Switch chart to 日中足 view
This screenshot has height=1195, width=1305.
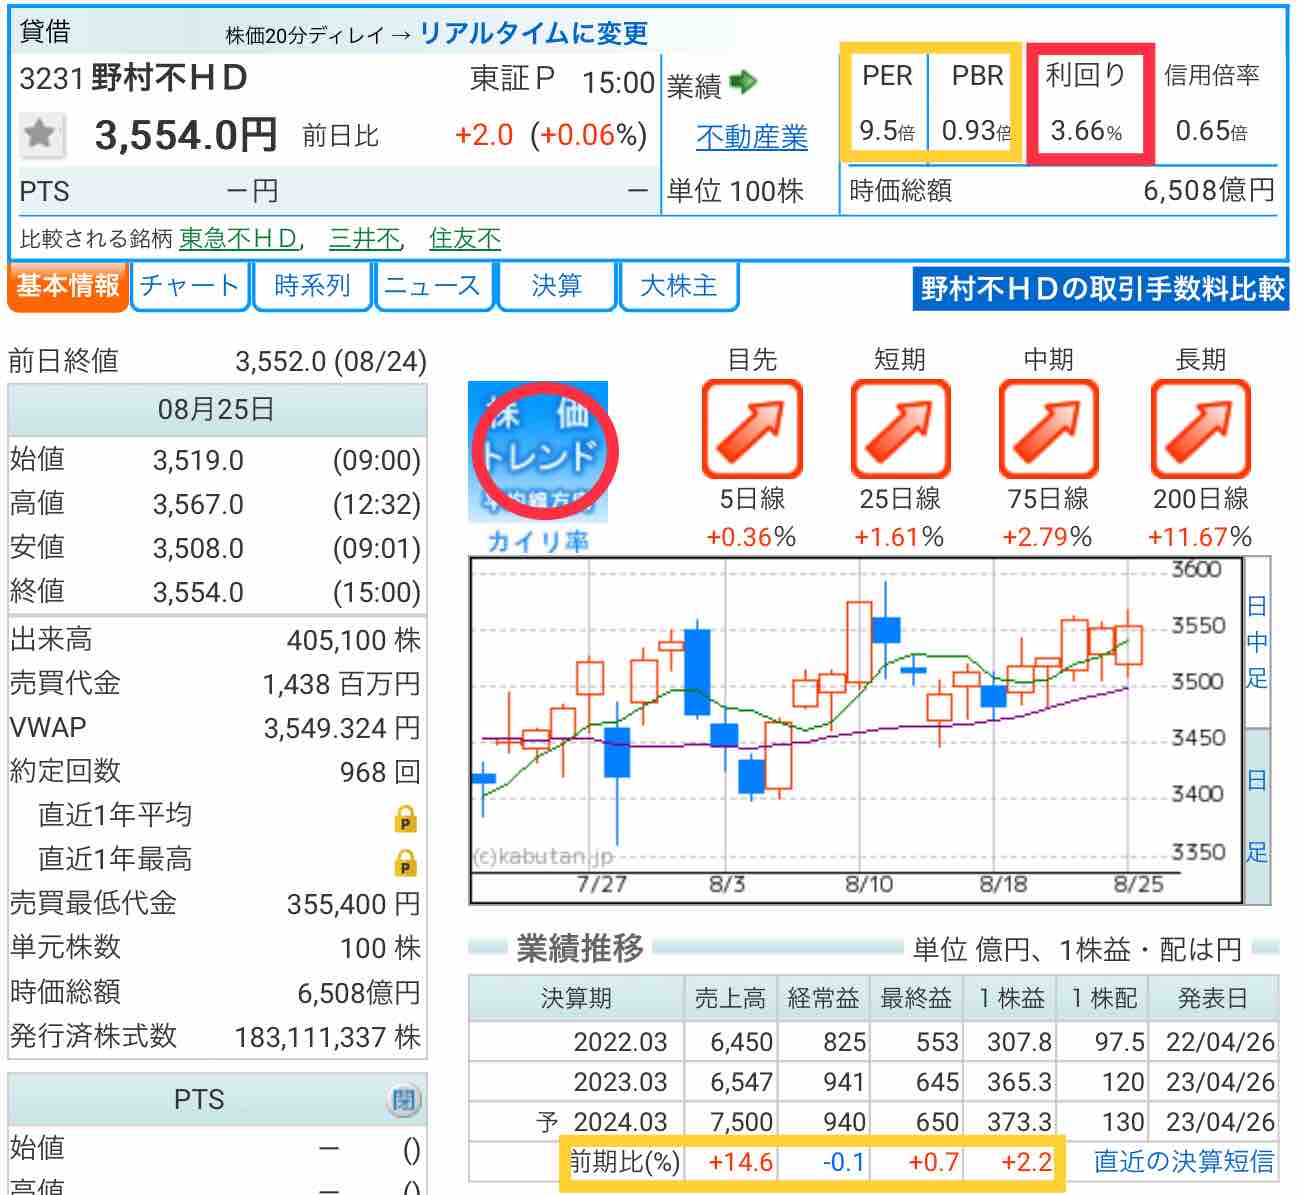[1257, 642]
